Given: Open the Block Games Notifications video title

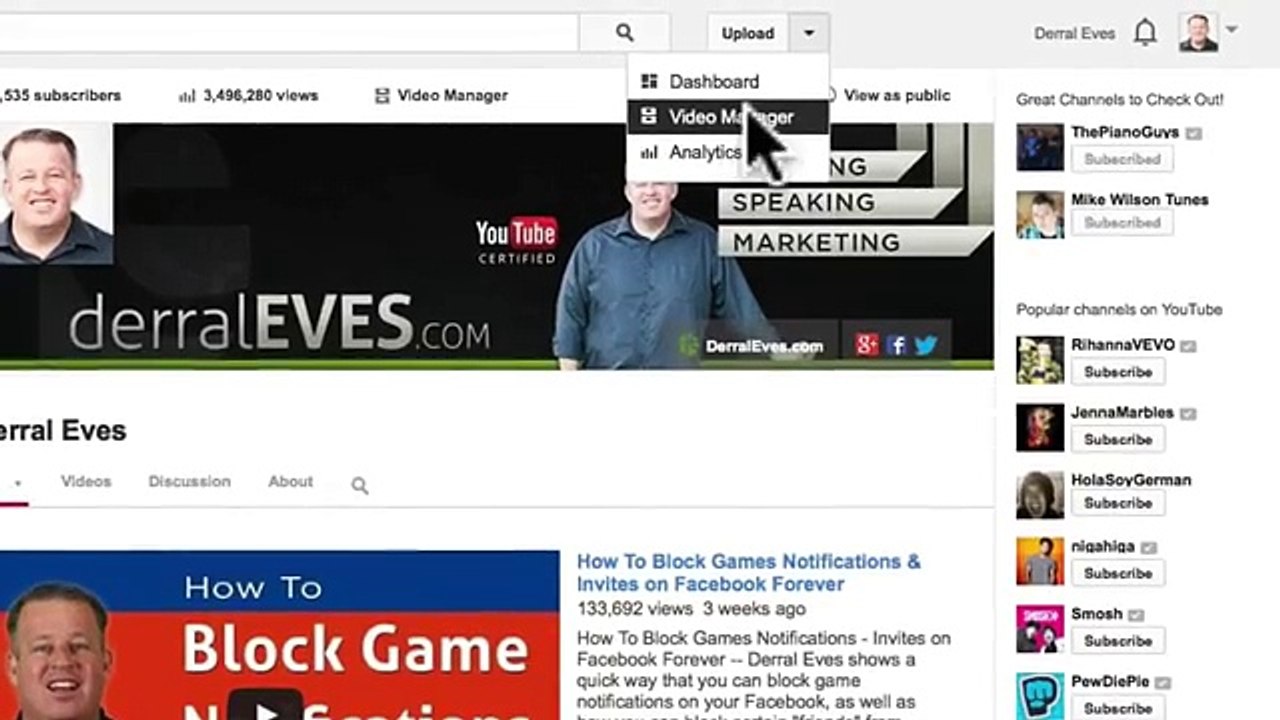Looking at the screenshot, I should [749, 573].
